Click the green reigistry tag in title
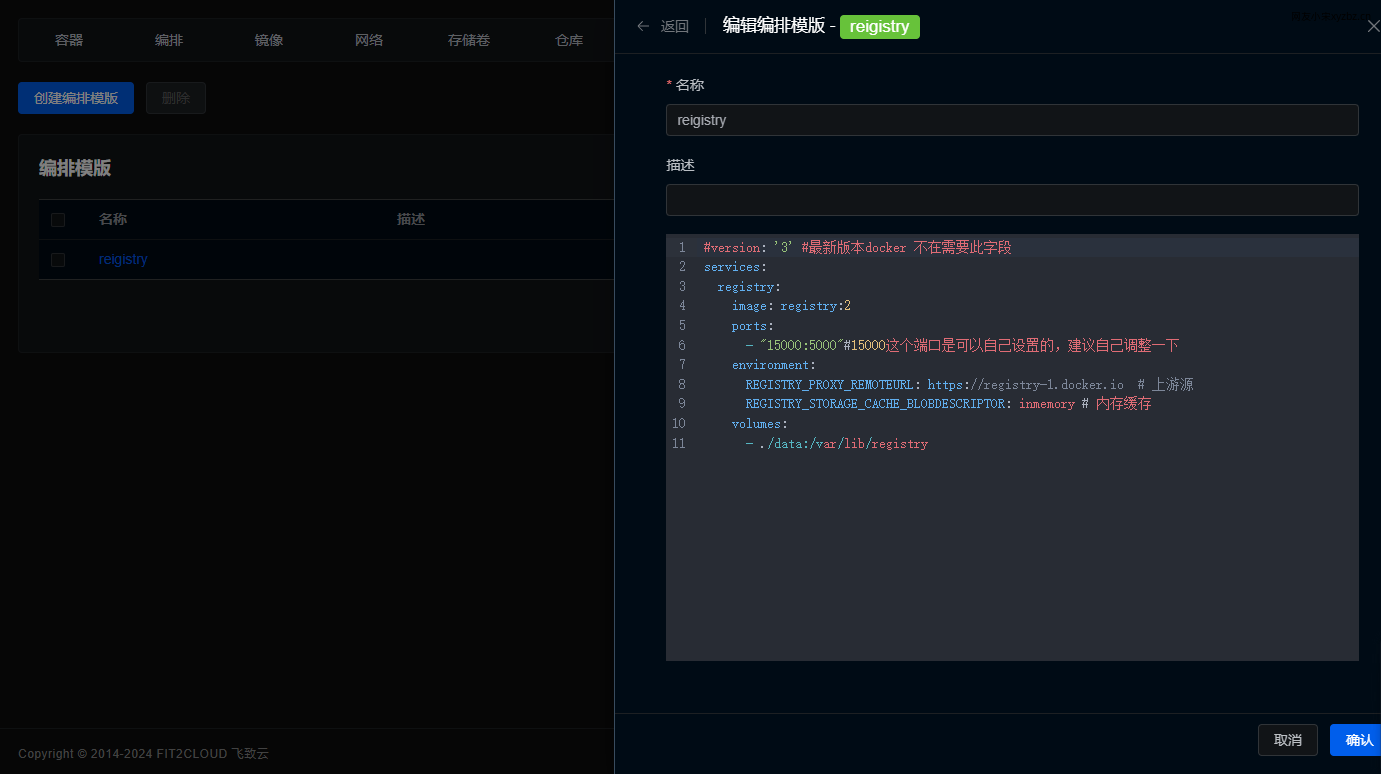This screenshot has height=774, width=1381. click(879, 27)
